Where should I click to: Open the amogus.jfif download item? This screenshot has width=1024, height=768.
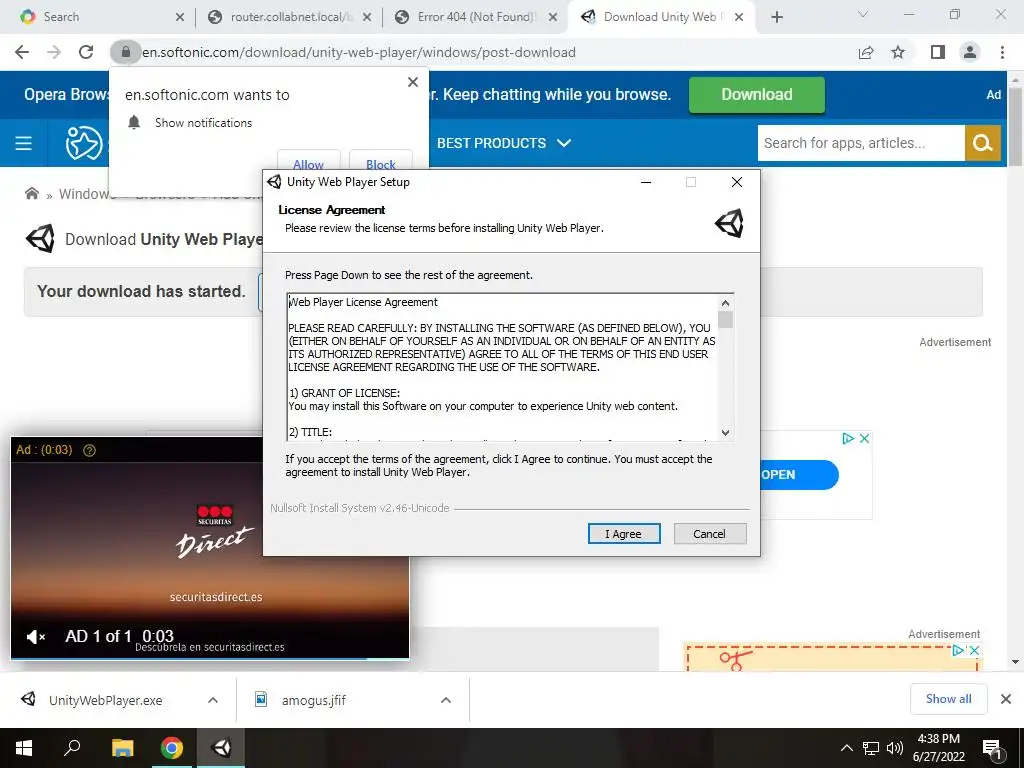[x=313, y=700]
